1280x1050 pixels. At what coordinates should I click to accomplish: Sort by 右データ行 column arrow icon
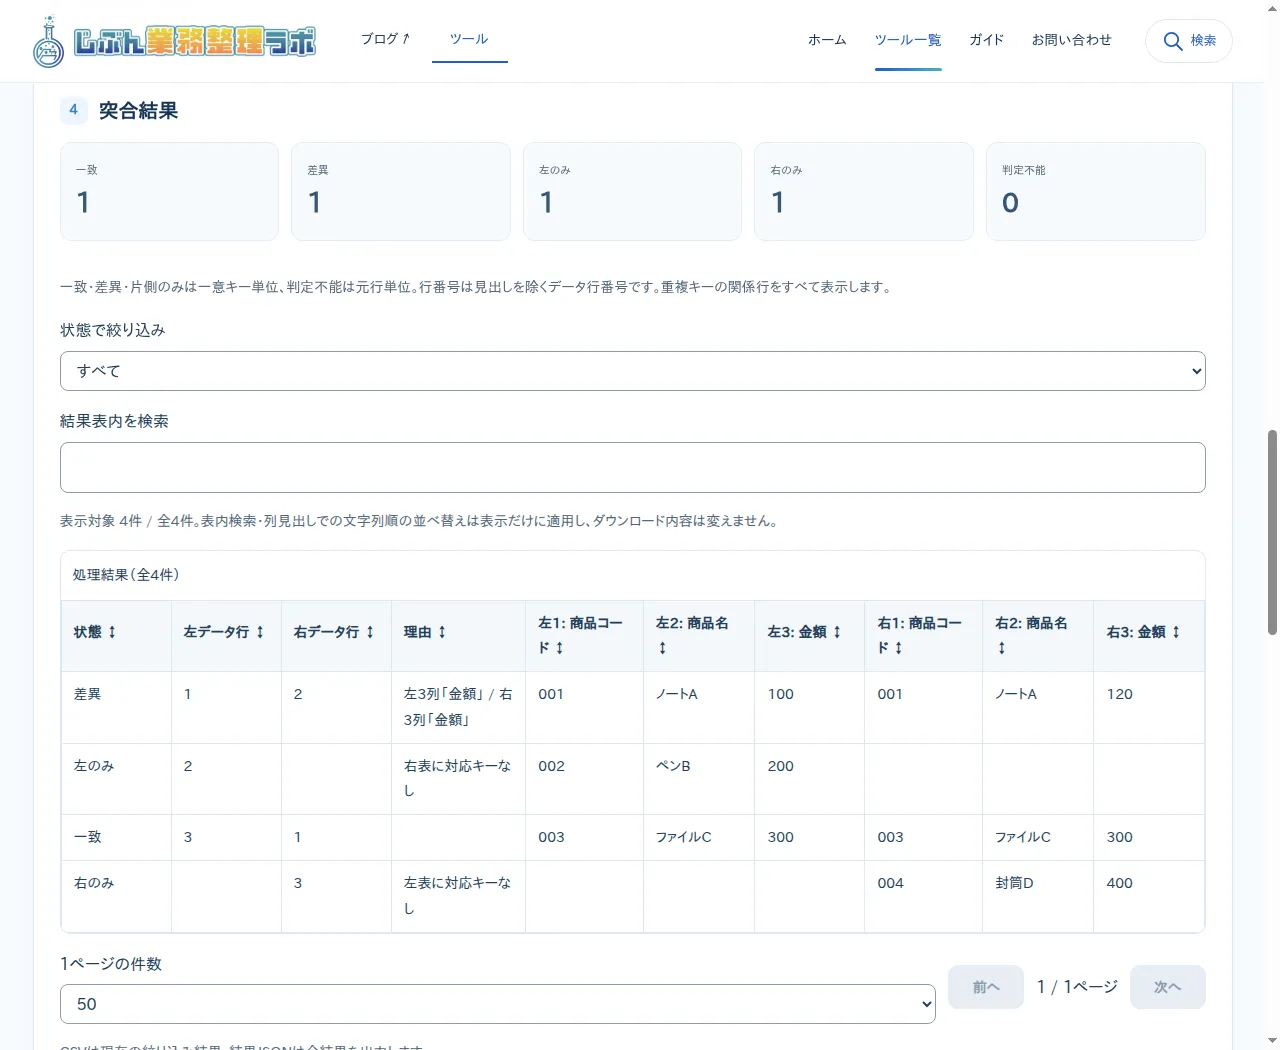point(370,632)
